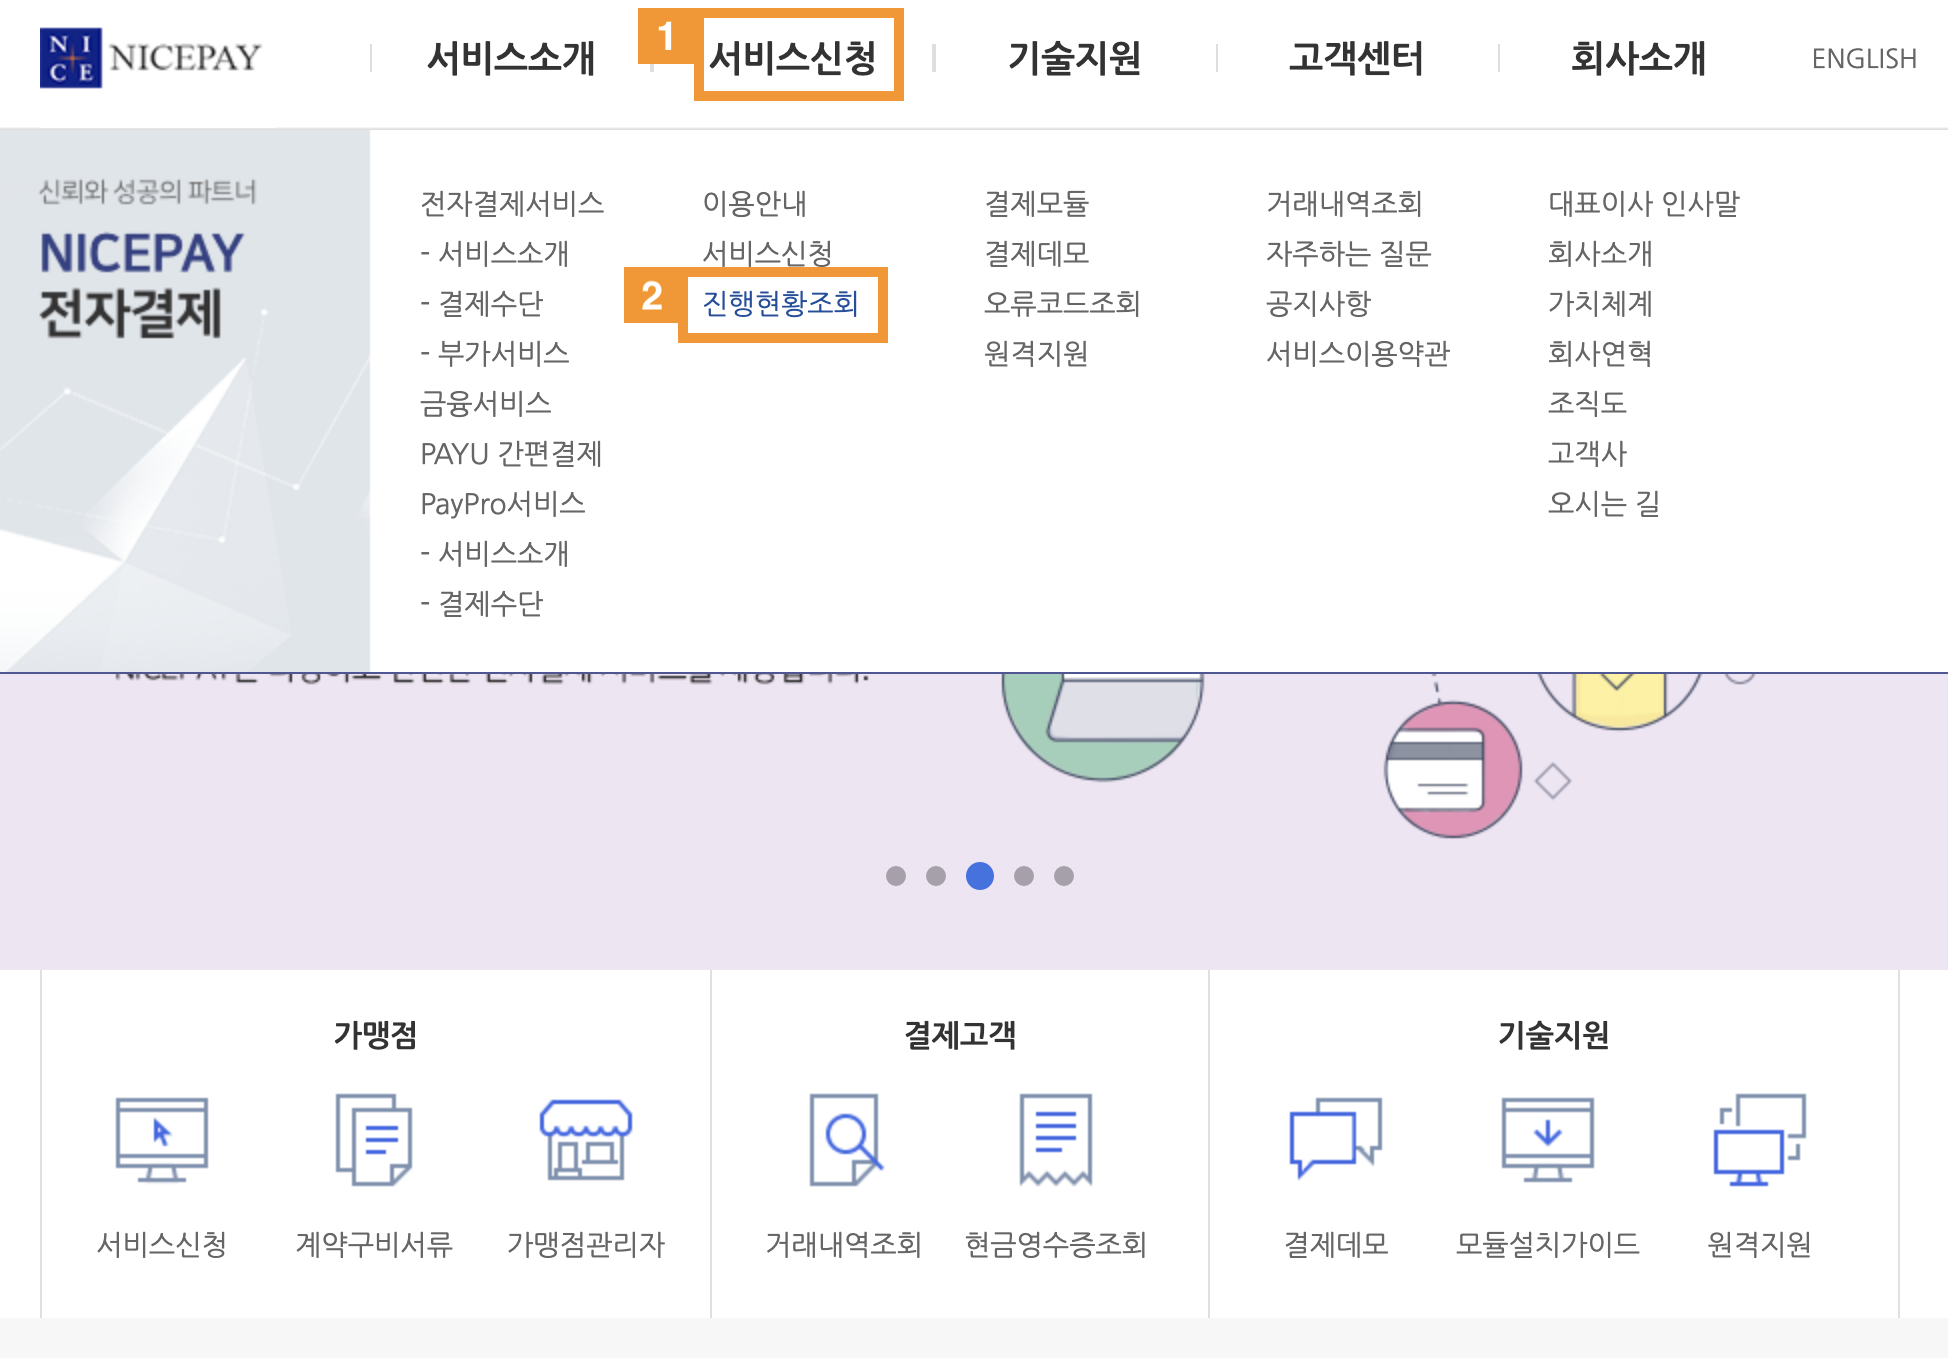
Task: Open 서비스신청 top menu
Action: point(793,58)
